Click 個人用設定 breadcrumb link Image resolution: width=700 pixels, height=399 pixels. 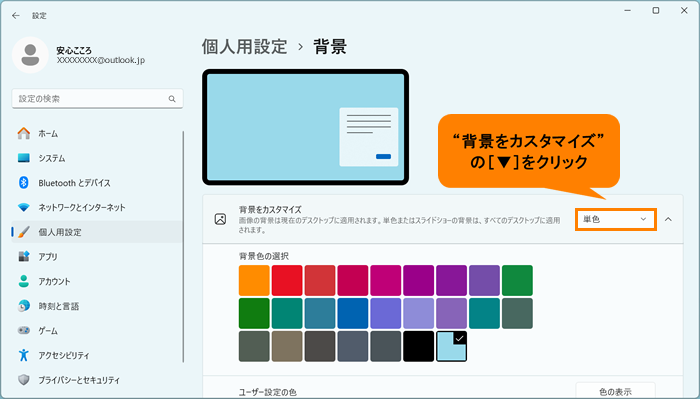244,46
